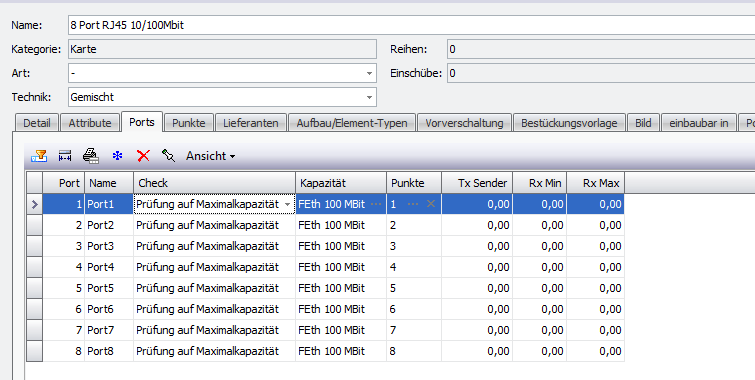
Task: Click the Port2 name cell
Action: pos(109,225)
